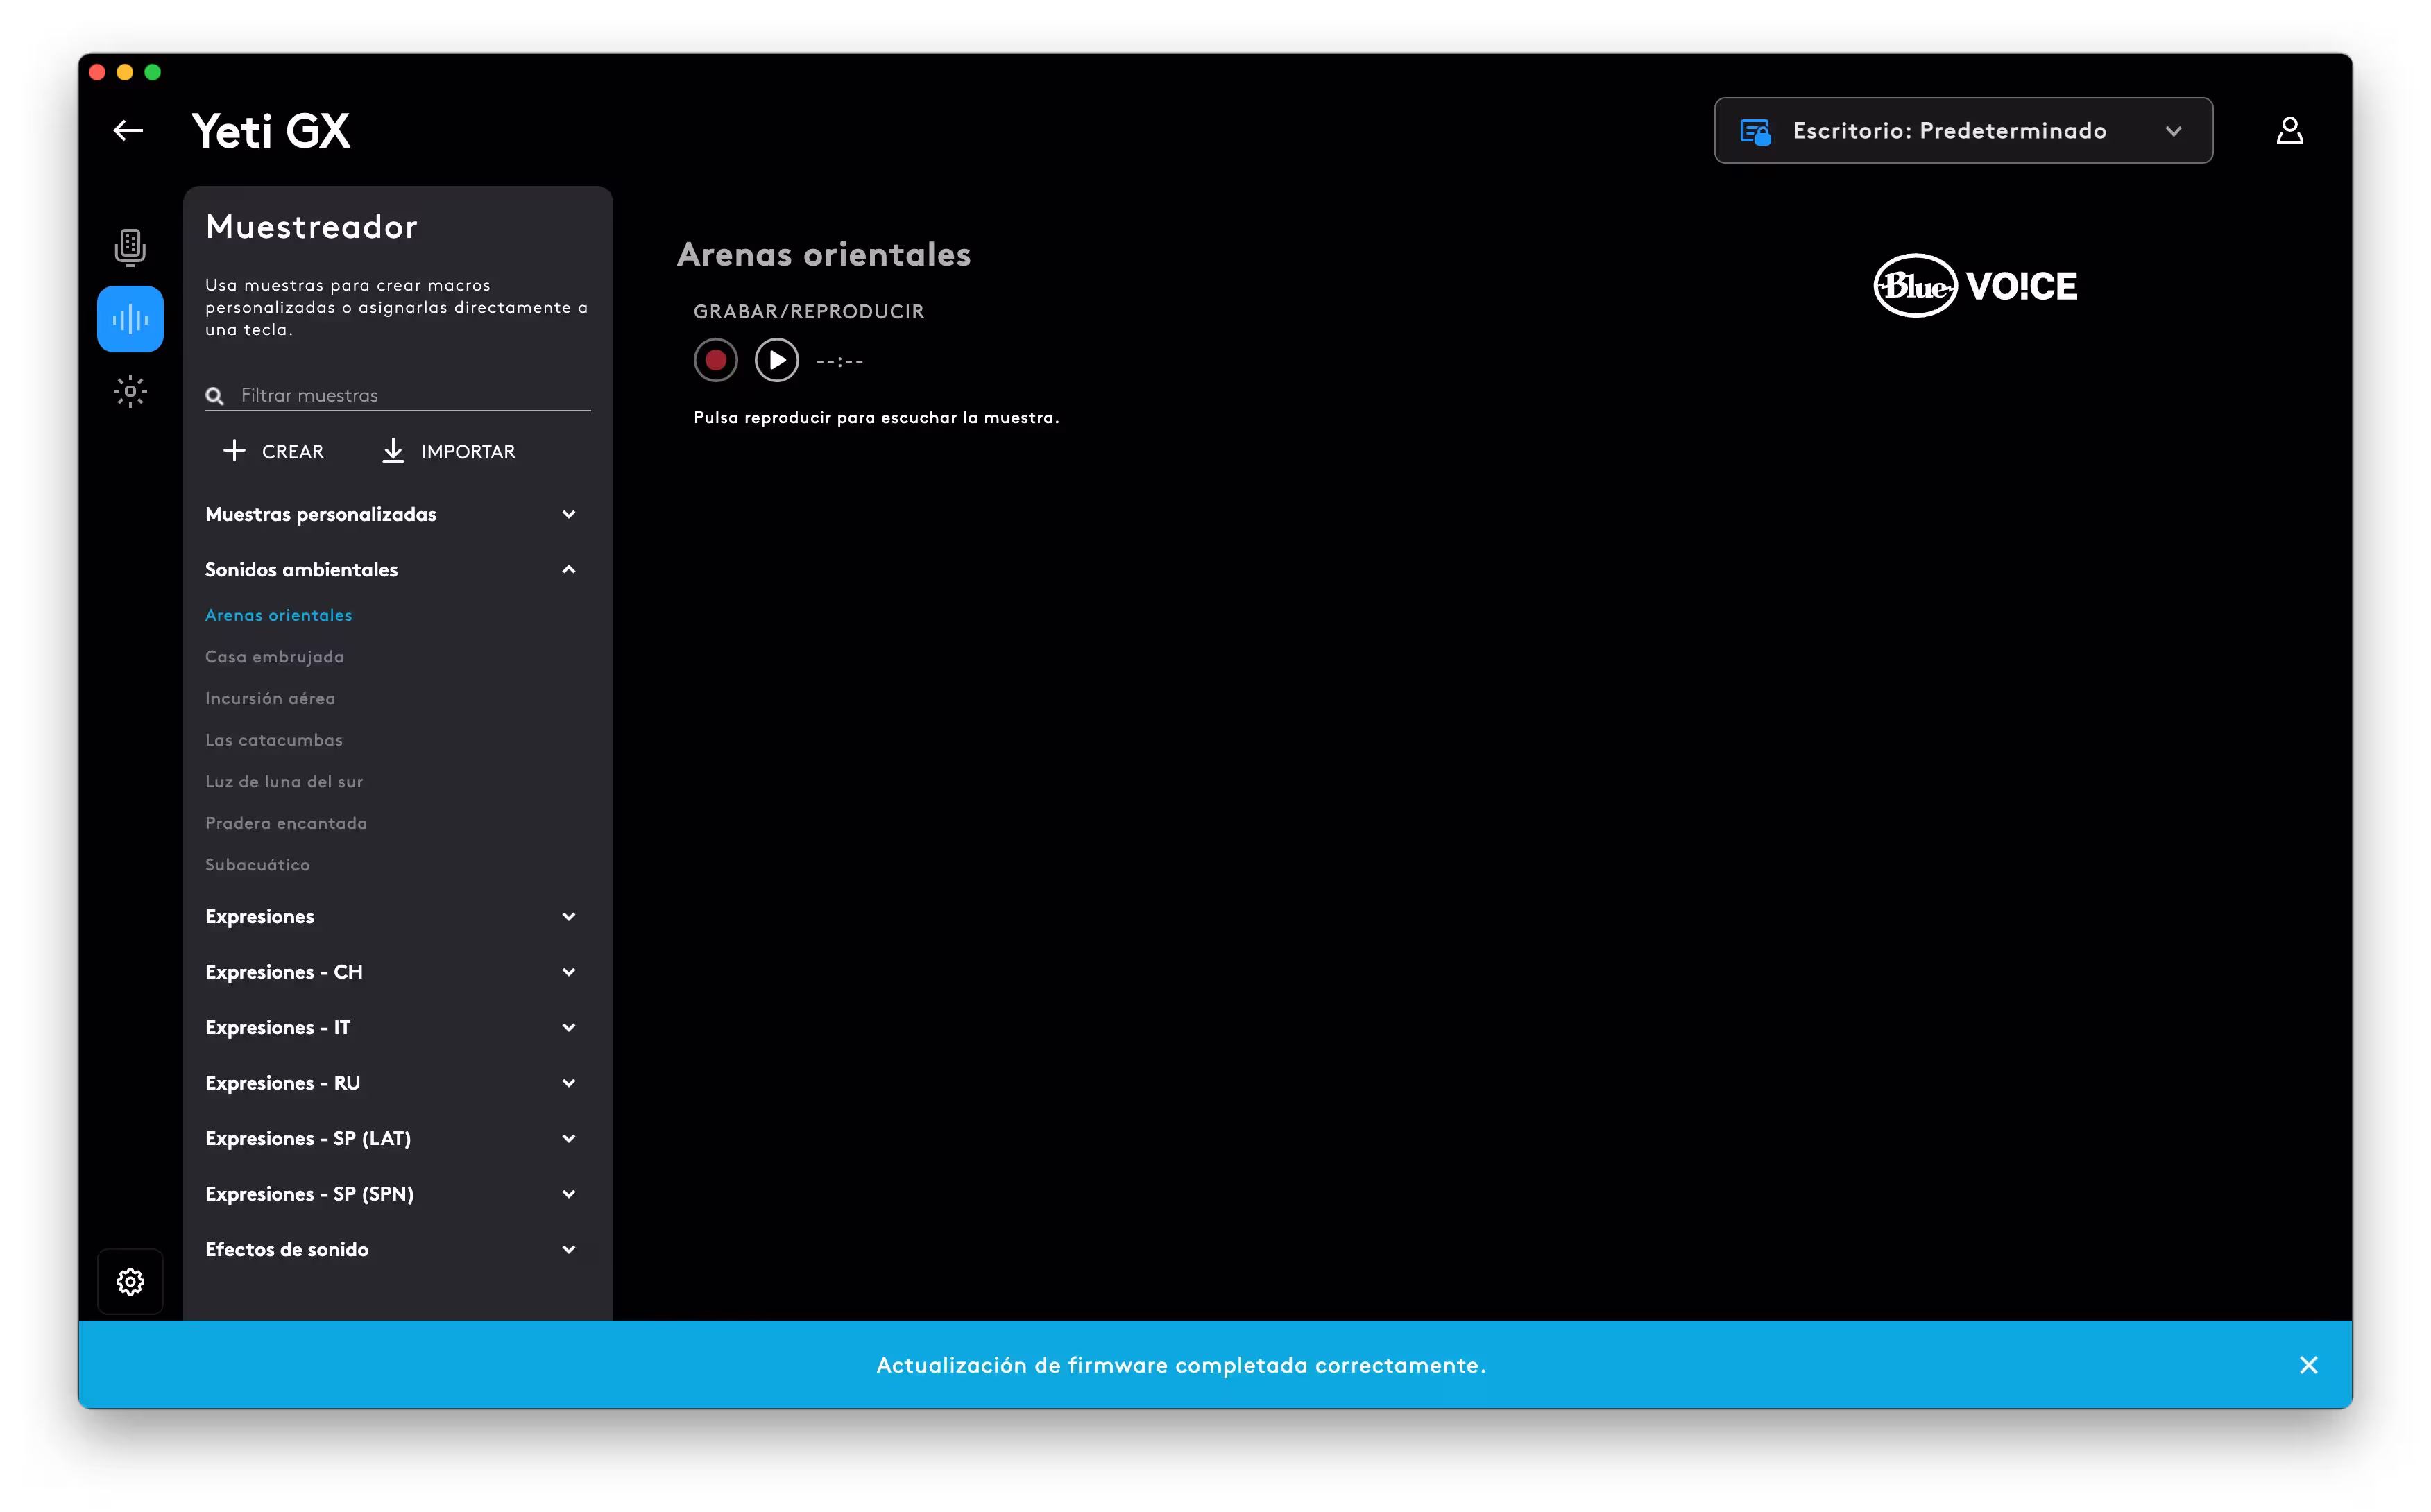The image size is (2431, 1512).
Task: Select the Arenas orientales sample
Action: point(279,615)
